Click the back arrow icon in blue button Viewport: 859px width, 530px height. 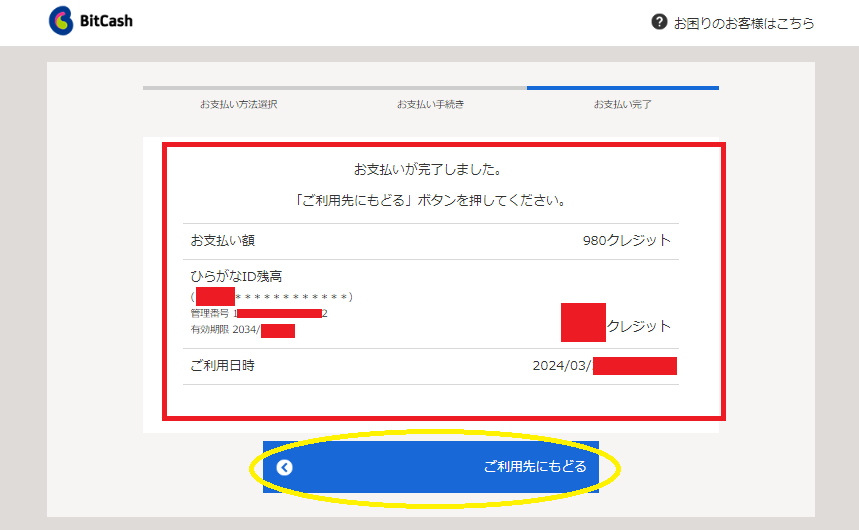(284, 467)
